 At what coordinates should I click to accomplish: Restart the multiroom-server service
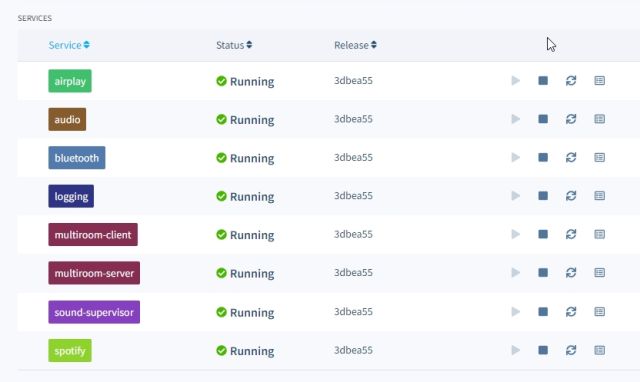tap(571, 273)
